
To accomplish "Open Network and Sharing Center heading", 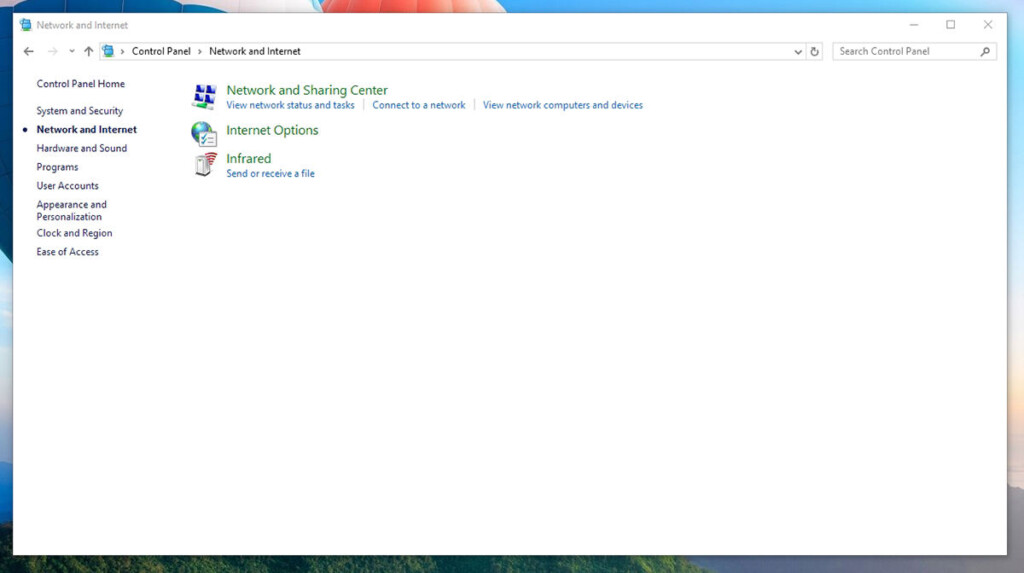I will point(307,90).
